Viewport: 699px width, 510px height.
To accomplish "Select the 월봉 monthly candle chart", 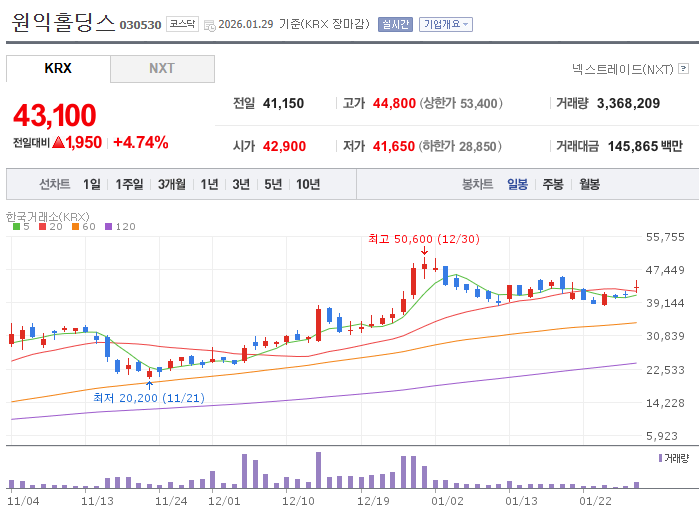I will tap(589, 184).
